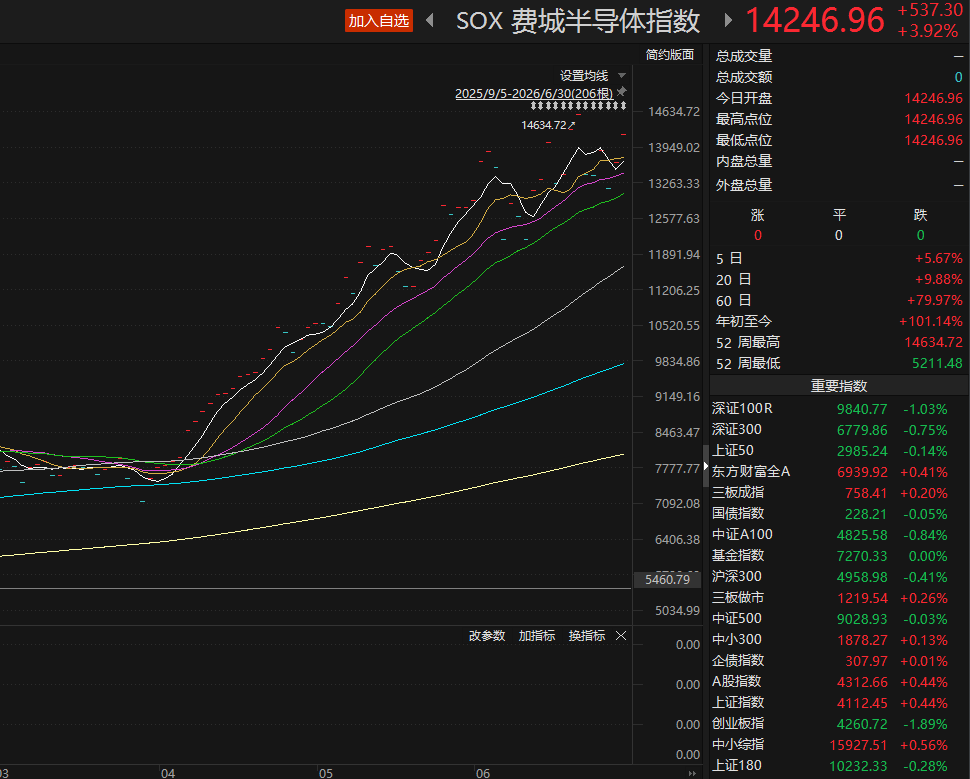Click the row of diamond event markers
The height and width of the screenshot is (779, 970).
point(578,106)
